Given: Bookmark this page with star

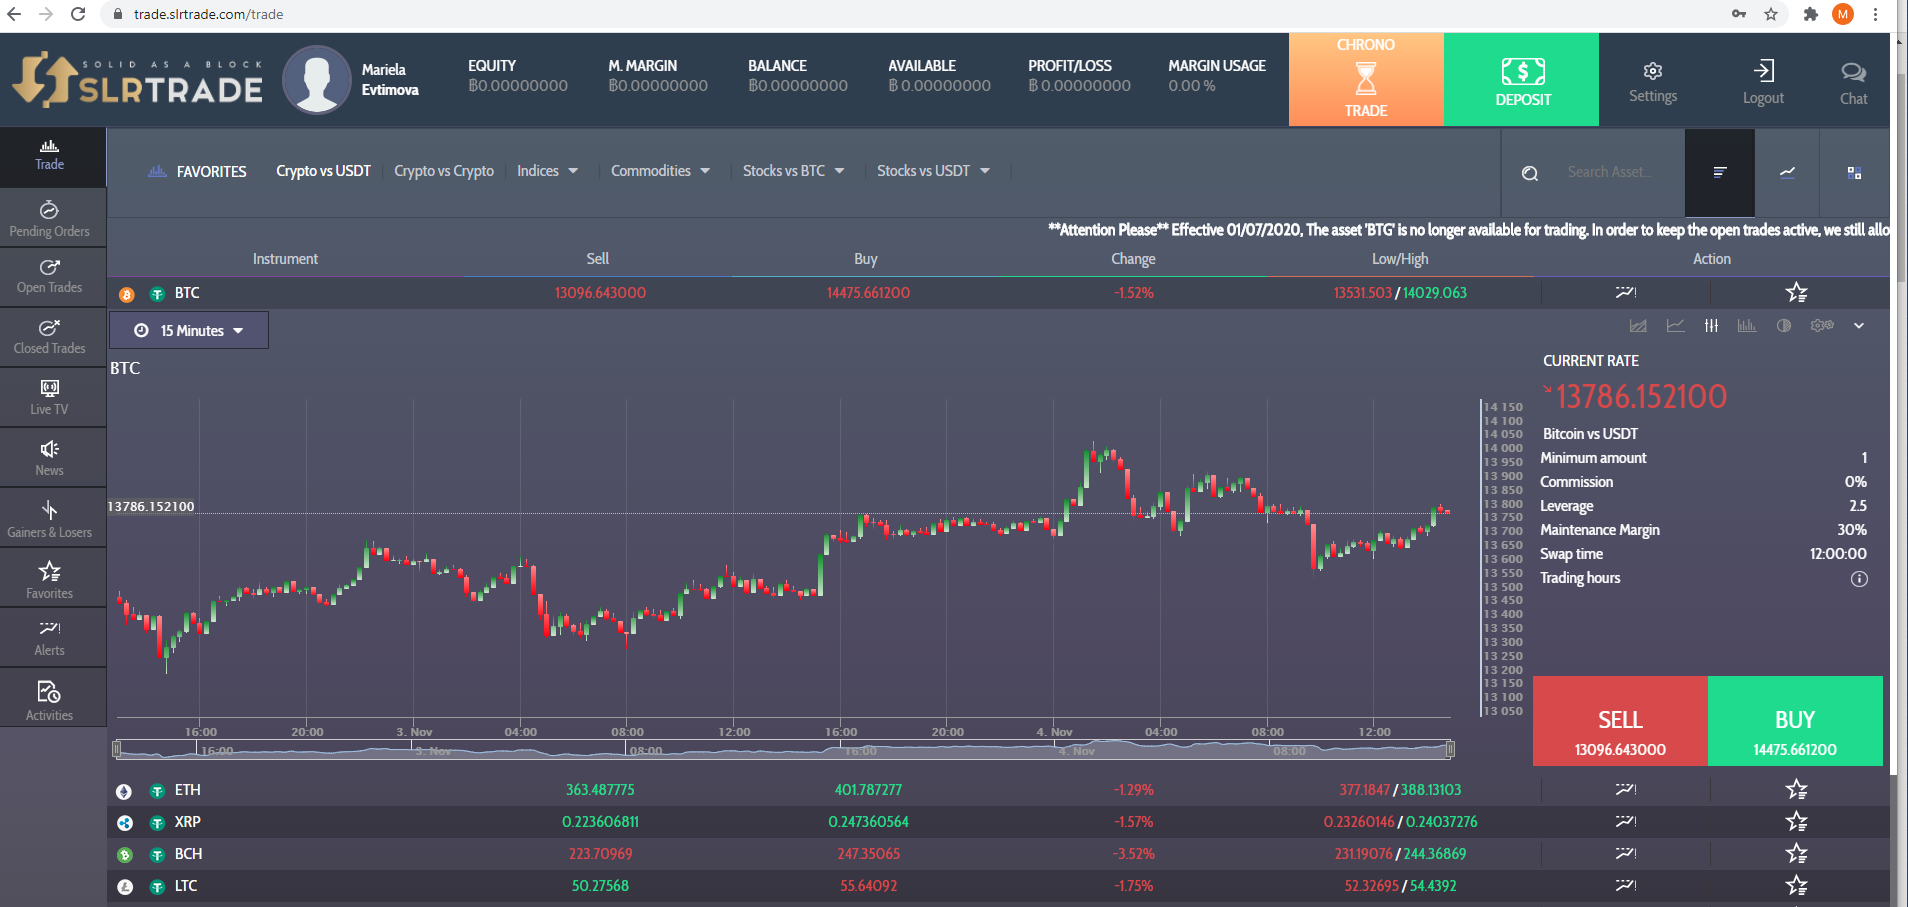Looking at the screenshot, I should pyautogui.click(x=1771, y=14).
